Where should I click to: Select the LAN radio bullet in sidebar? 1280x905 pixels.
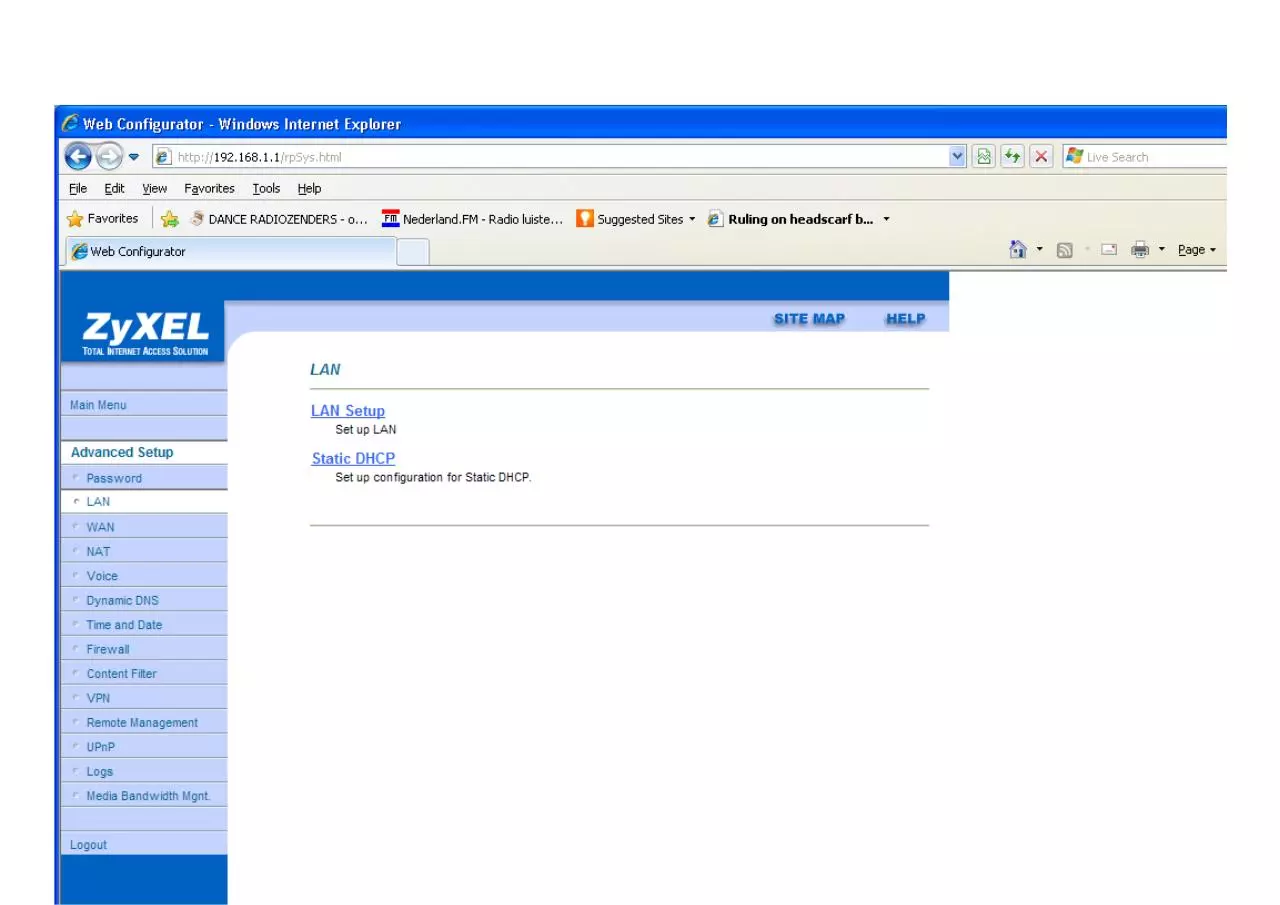click(x=76, y=501)
